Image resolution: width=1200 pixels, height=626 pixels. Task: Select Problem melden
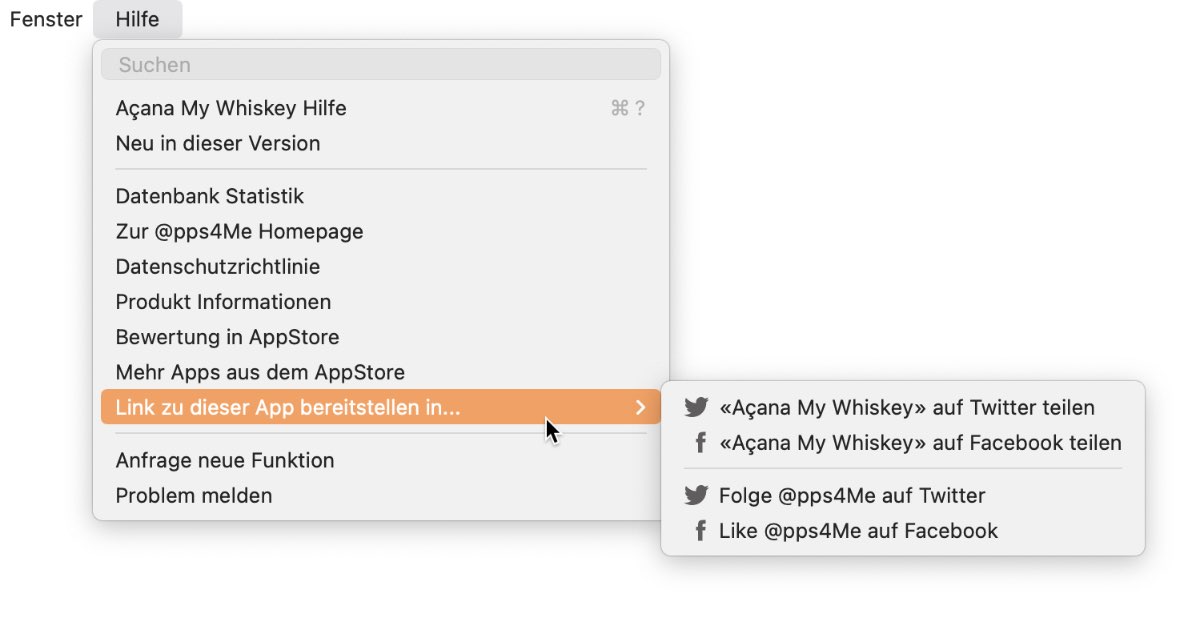coord(381,496)
